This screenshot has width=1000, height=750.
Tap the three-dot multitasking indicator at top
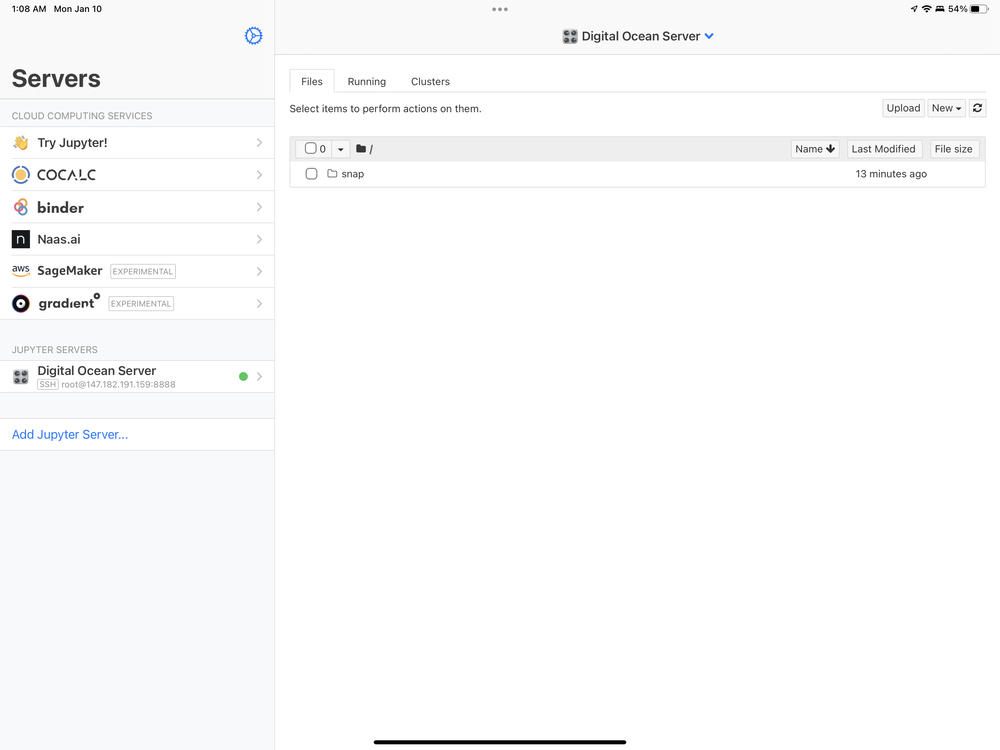pyautogui.click(x=500, y=9)
